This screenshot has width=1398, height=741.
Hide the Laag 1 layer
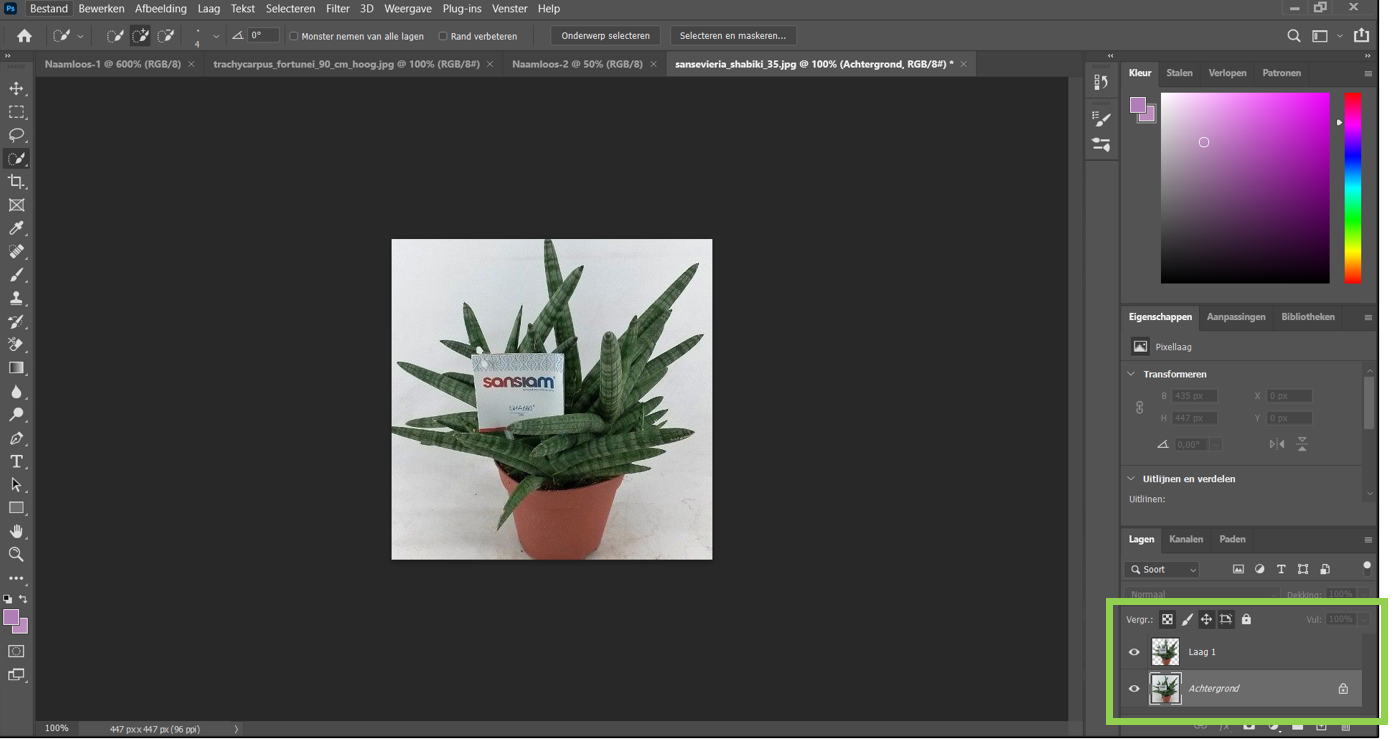pos(1134,652)
